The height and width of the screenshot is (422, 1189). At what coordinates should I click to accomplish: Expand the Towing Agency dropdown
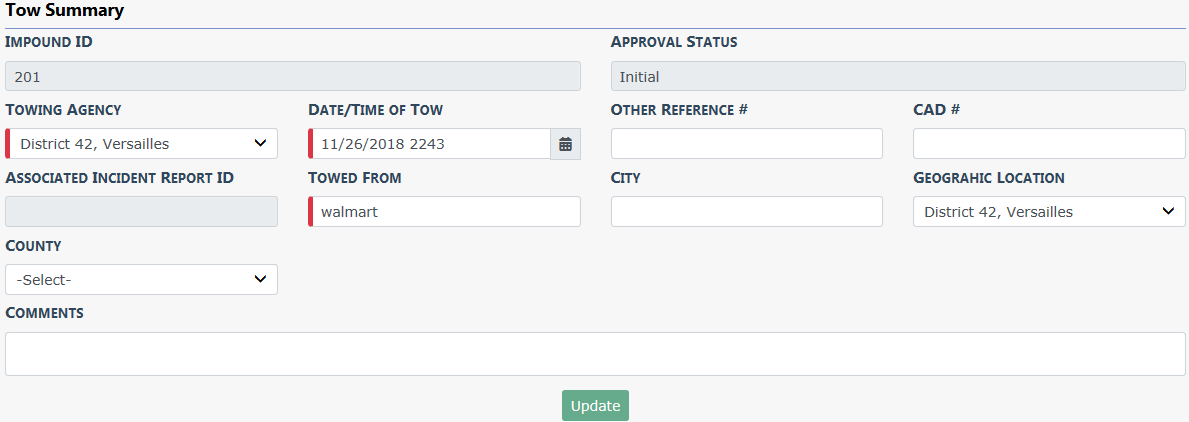click(x=142, y=144)
